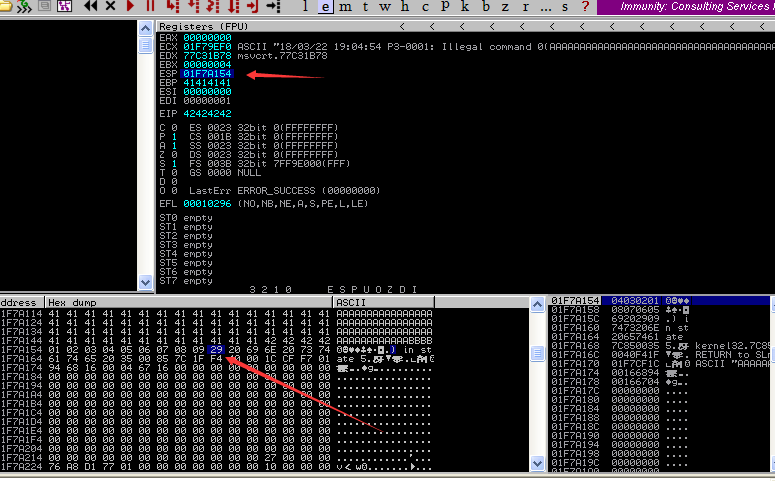Click the Hex dump column header
This screenshot has width=775, height=481.
click(x=188, y=303)
